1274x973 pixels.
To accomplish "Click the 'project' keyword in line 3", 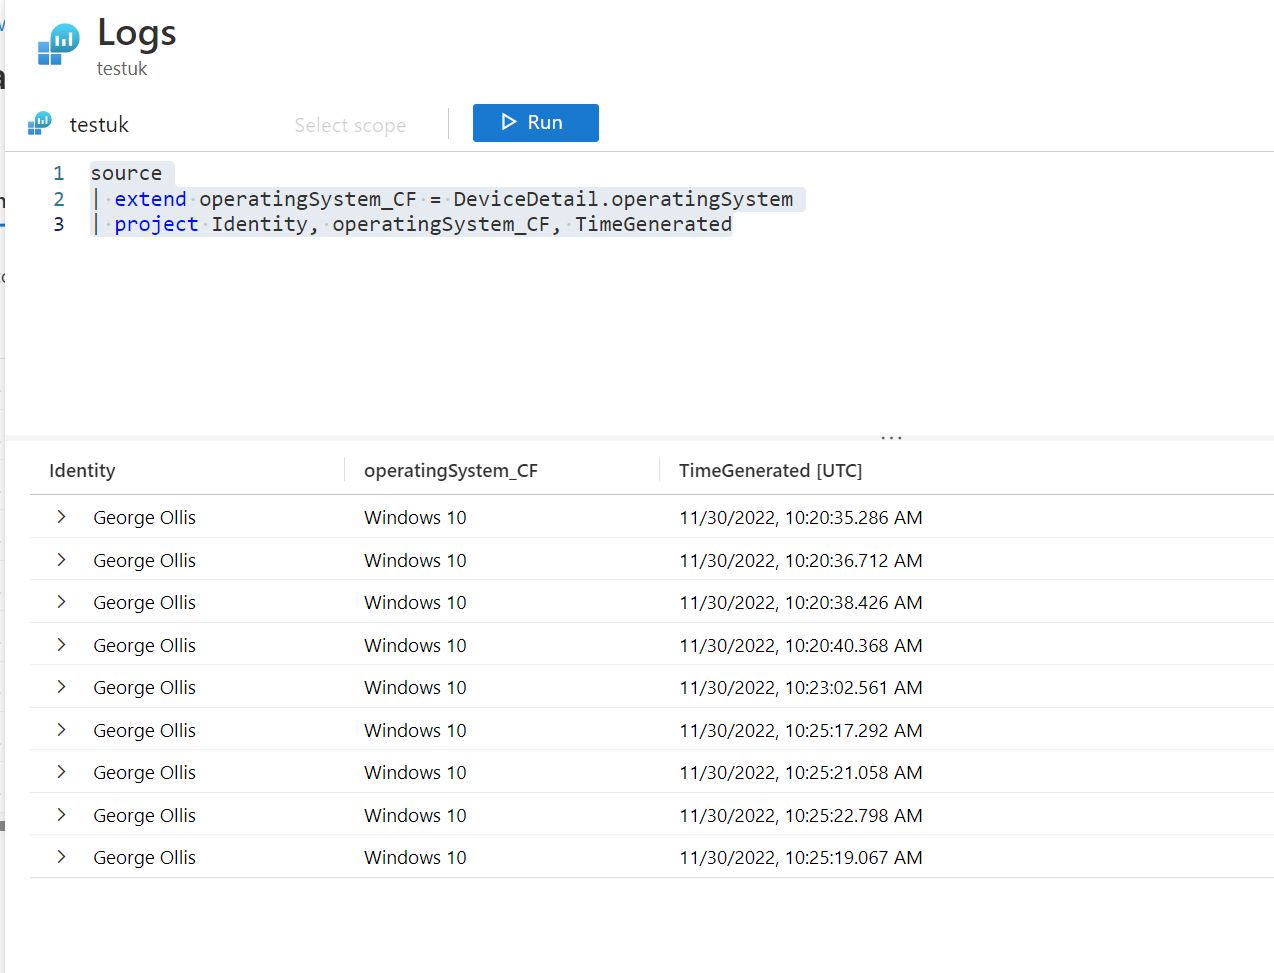I will [x=156, y=224].
